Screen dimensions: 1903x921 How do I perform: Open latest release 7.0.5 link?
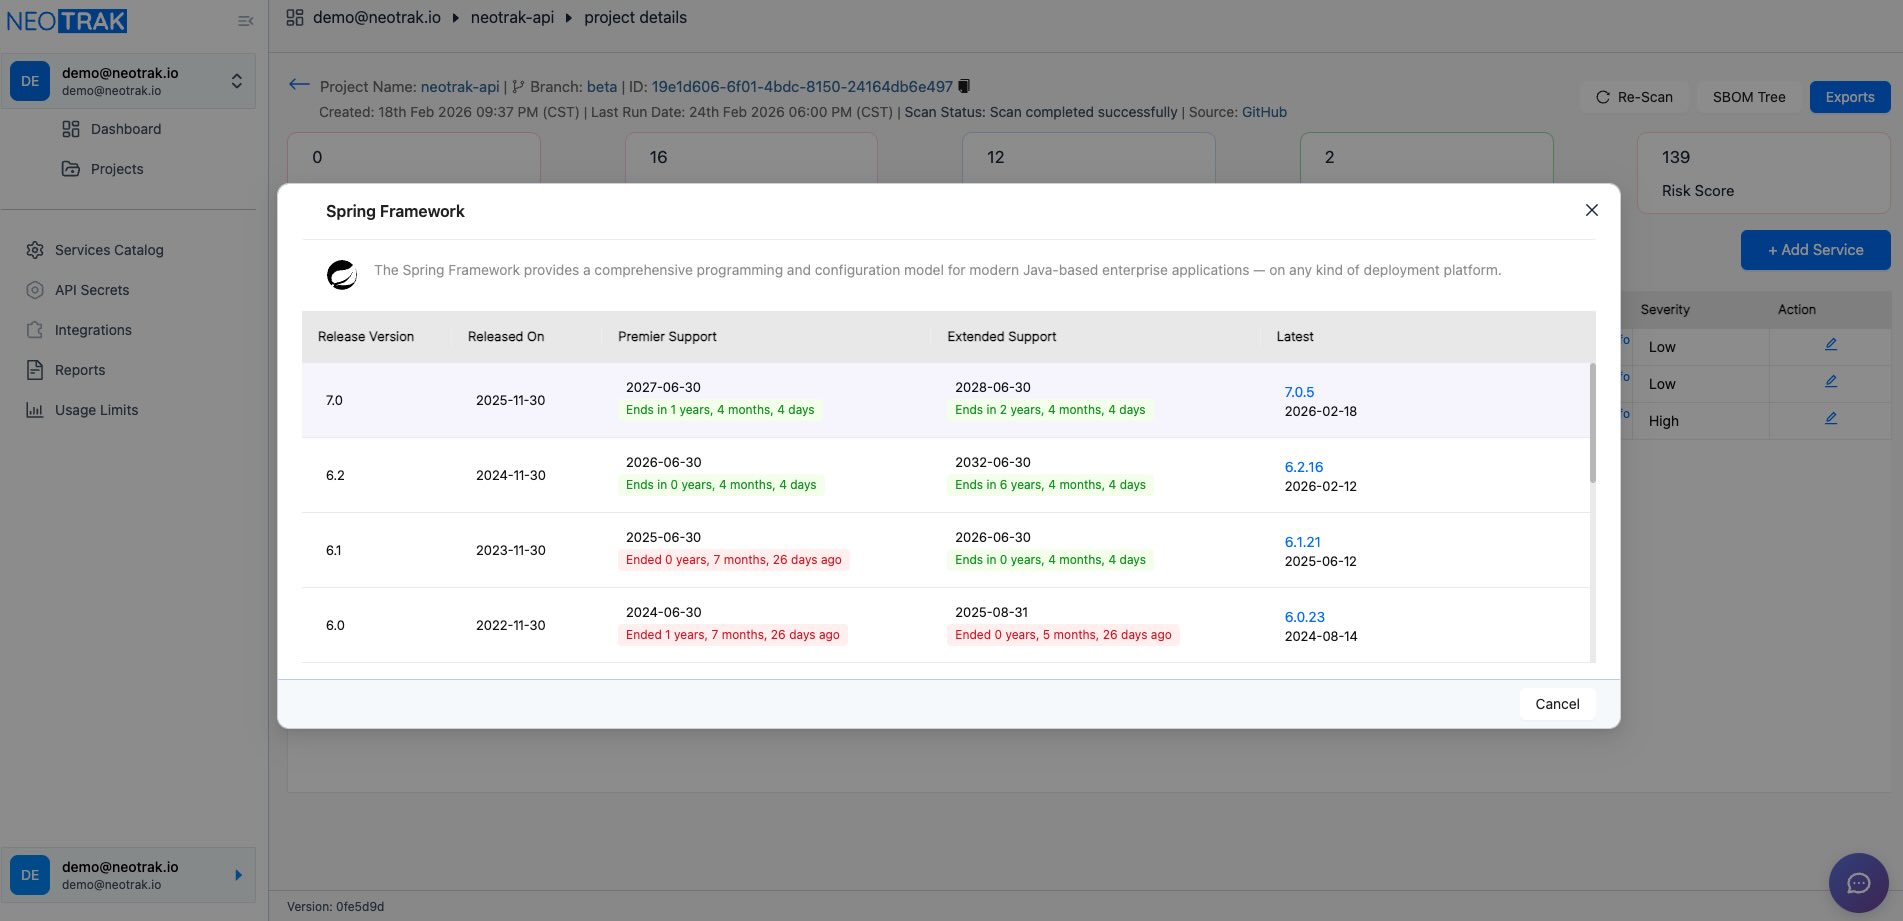(x=1299, y=392)
